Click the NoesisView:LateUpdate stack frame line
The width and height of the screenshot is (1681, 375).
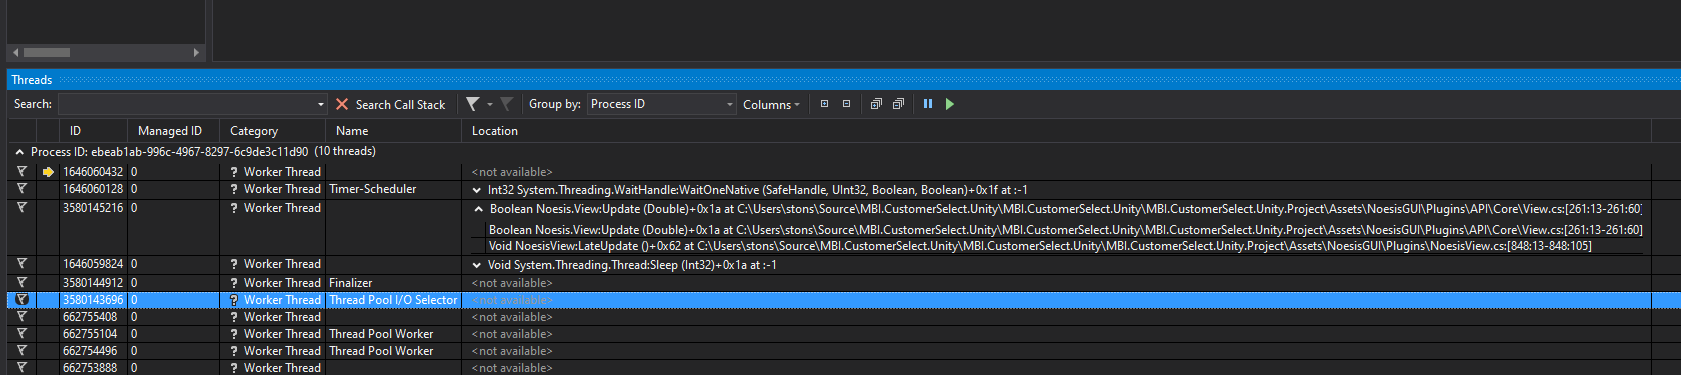tap(1040, 246)
